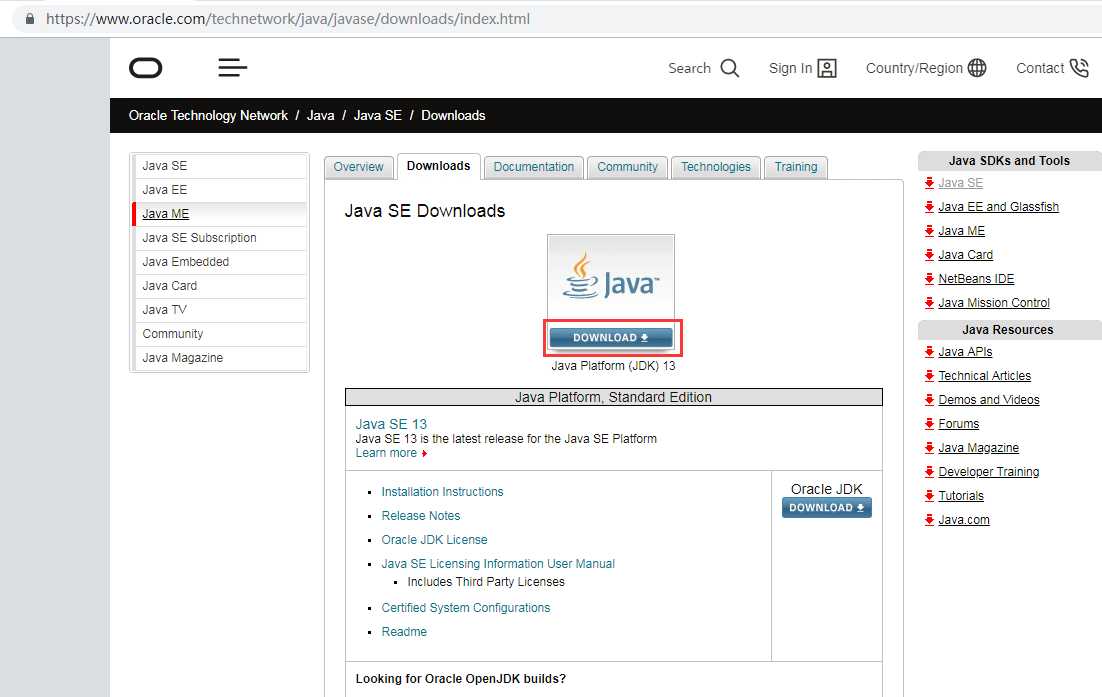Select the Downloads tab
Image resolution: width=1102 pixels, height=697 pixels.
tap(439, 167)
